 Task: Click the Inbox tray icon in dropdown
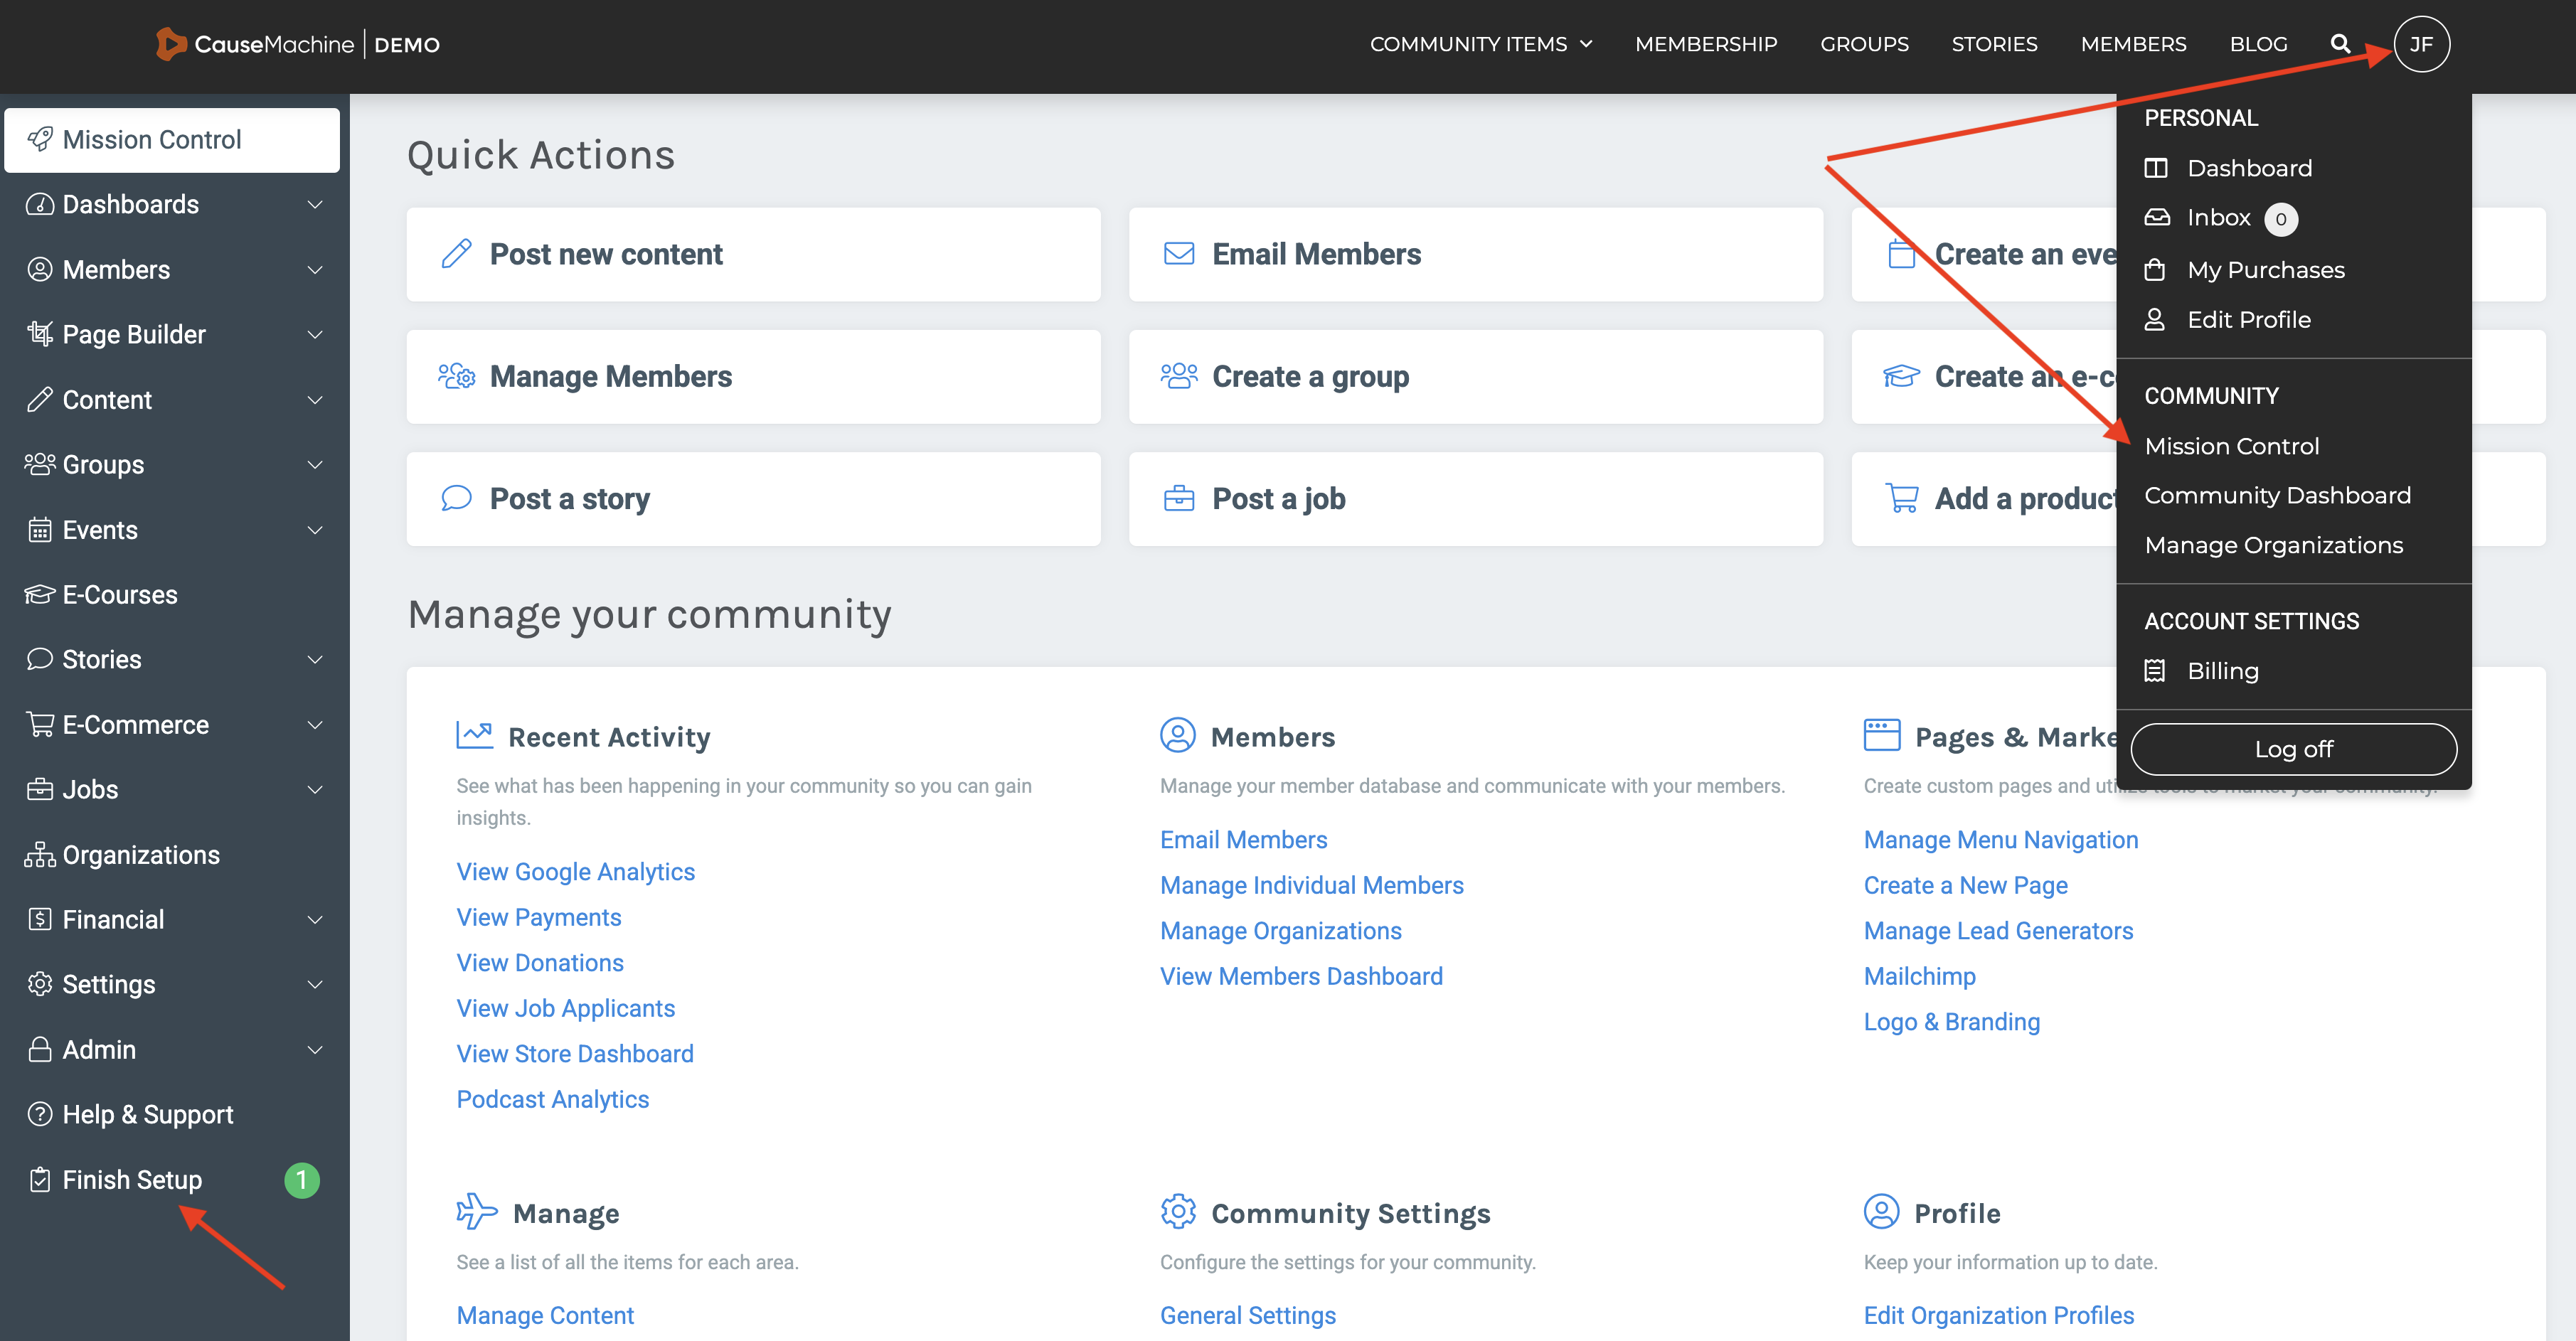click(2157, 218)
